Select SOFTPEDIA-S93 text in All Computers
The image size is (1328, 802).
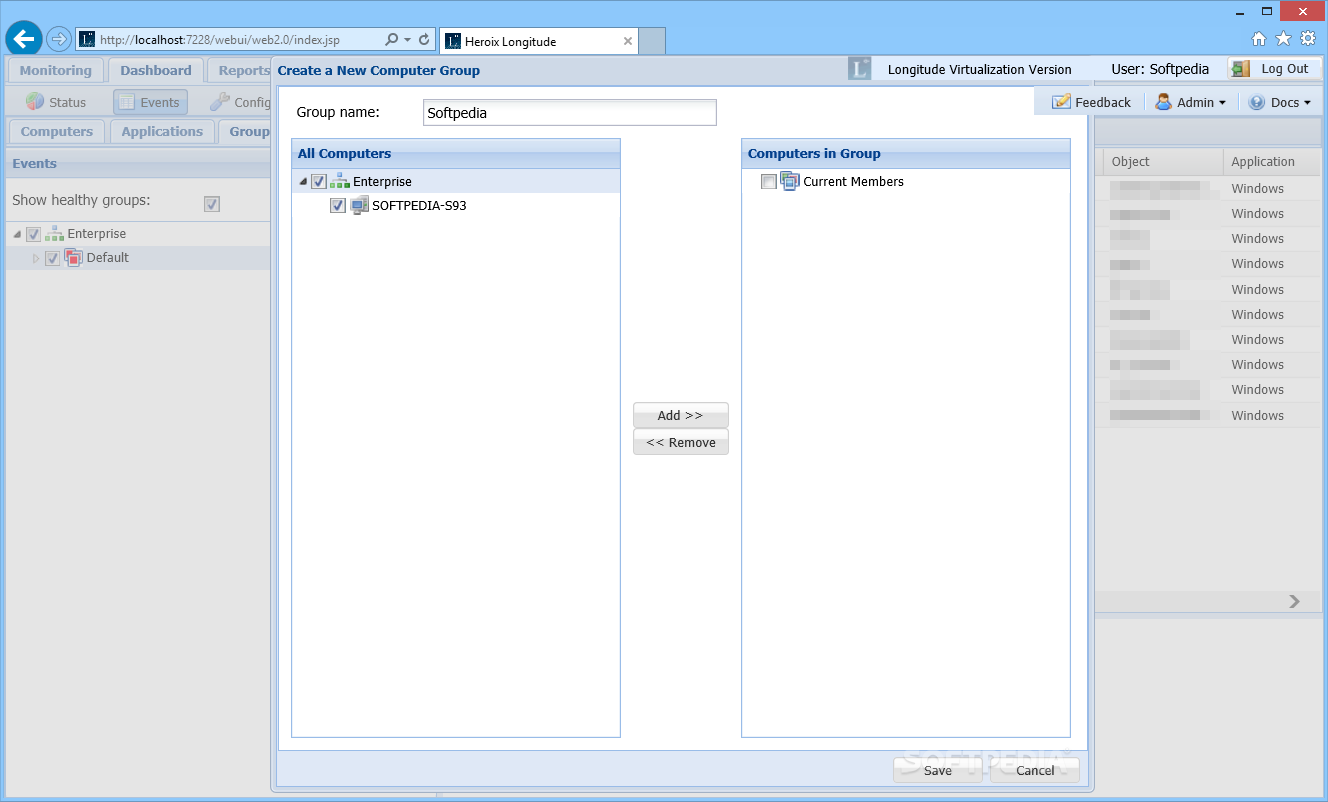tap(419, 206)
